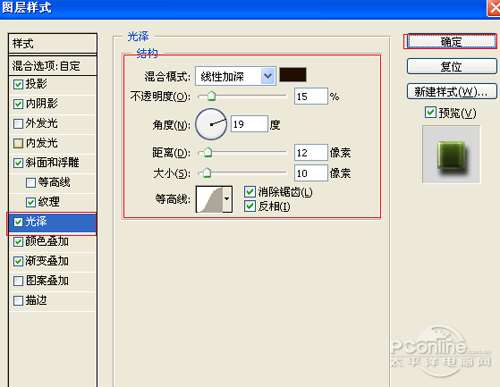Open the 等高线 contour picker arrow

click(x=227, y=199)
